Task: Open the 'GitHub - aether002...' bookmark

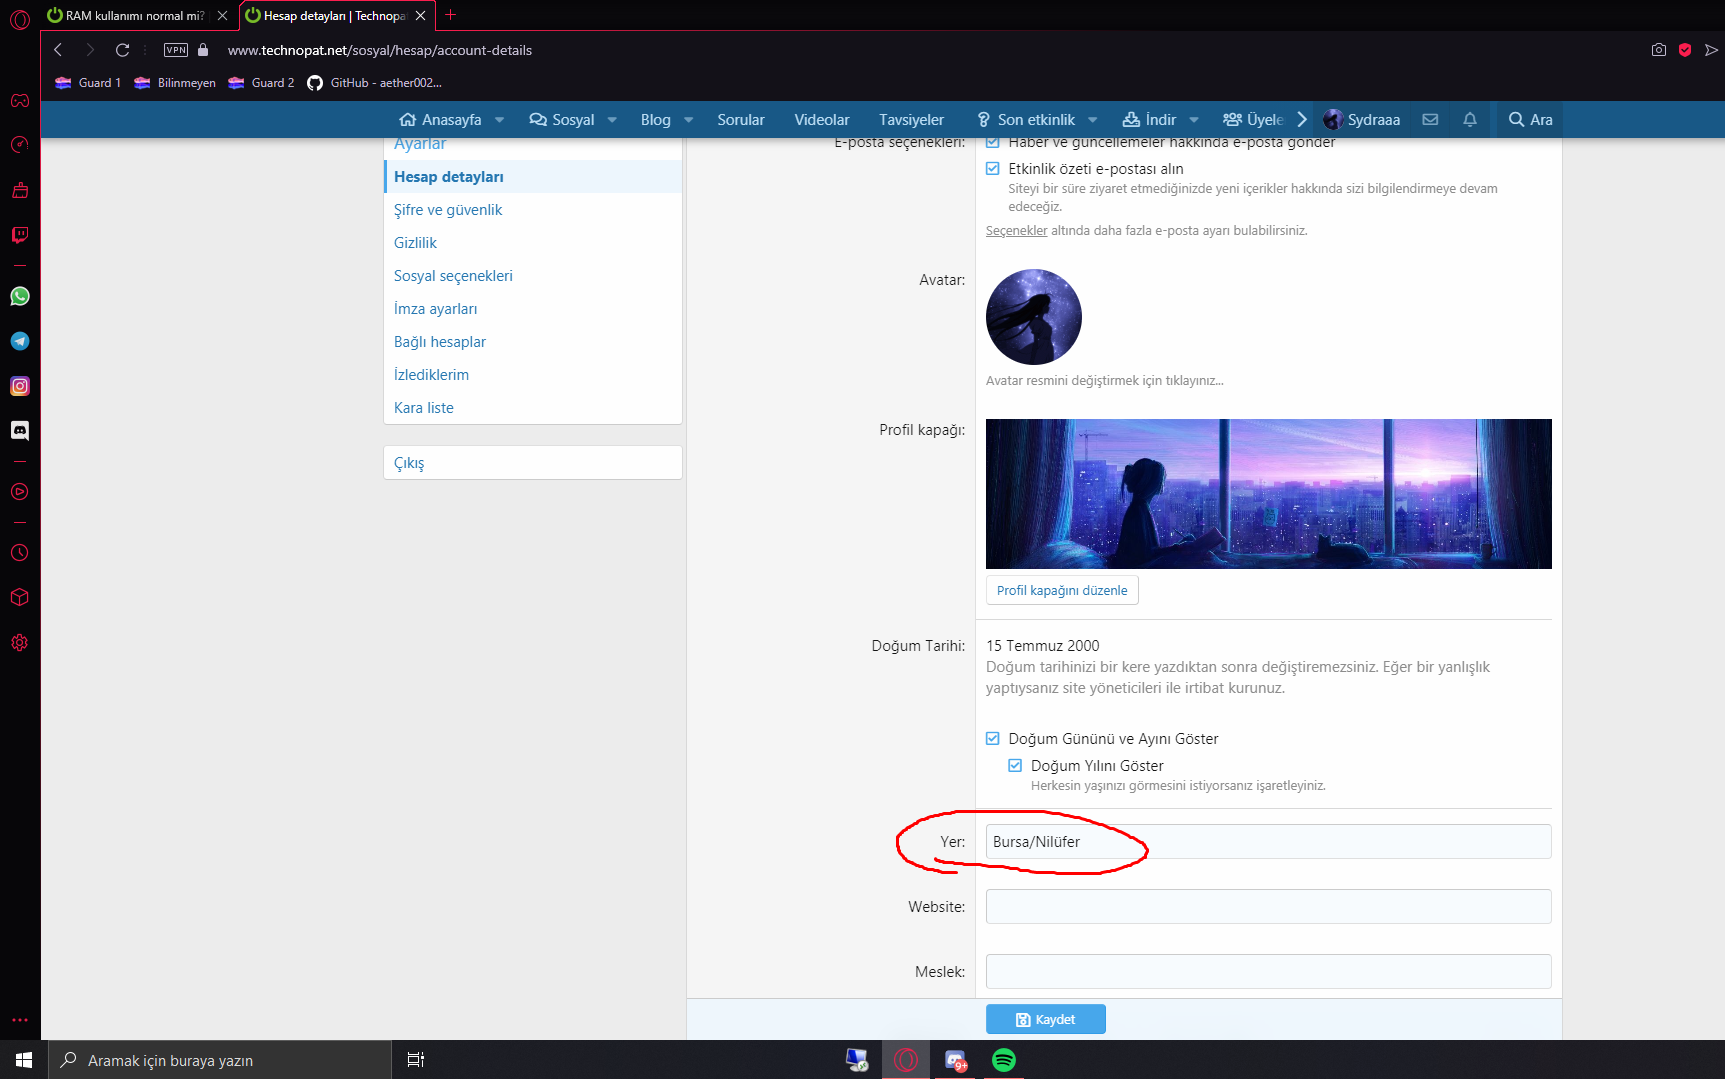Action: 374,83
